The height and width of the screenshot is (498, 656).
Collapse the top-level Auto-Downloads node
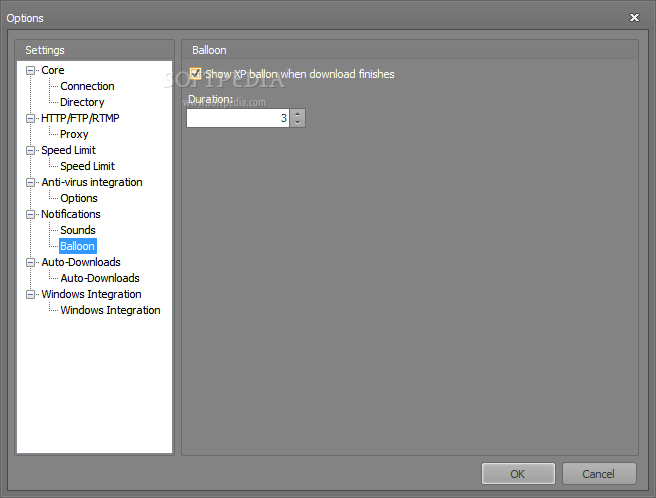click(30, 262)
